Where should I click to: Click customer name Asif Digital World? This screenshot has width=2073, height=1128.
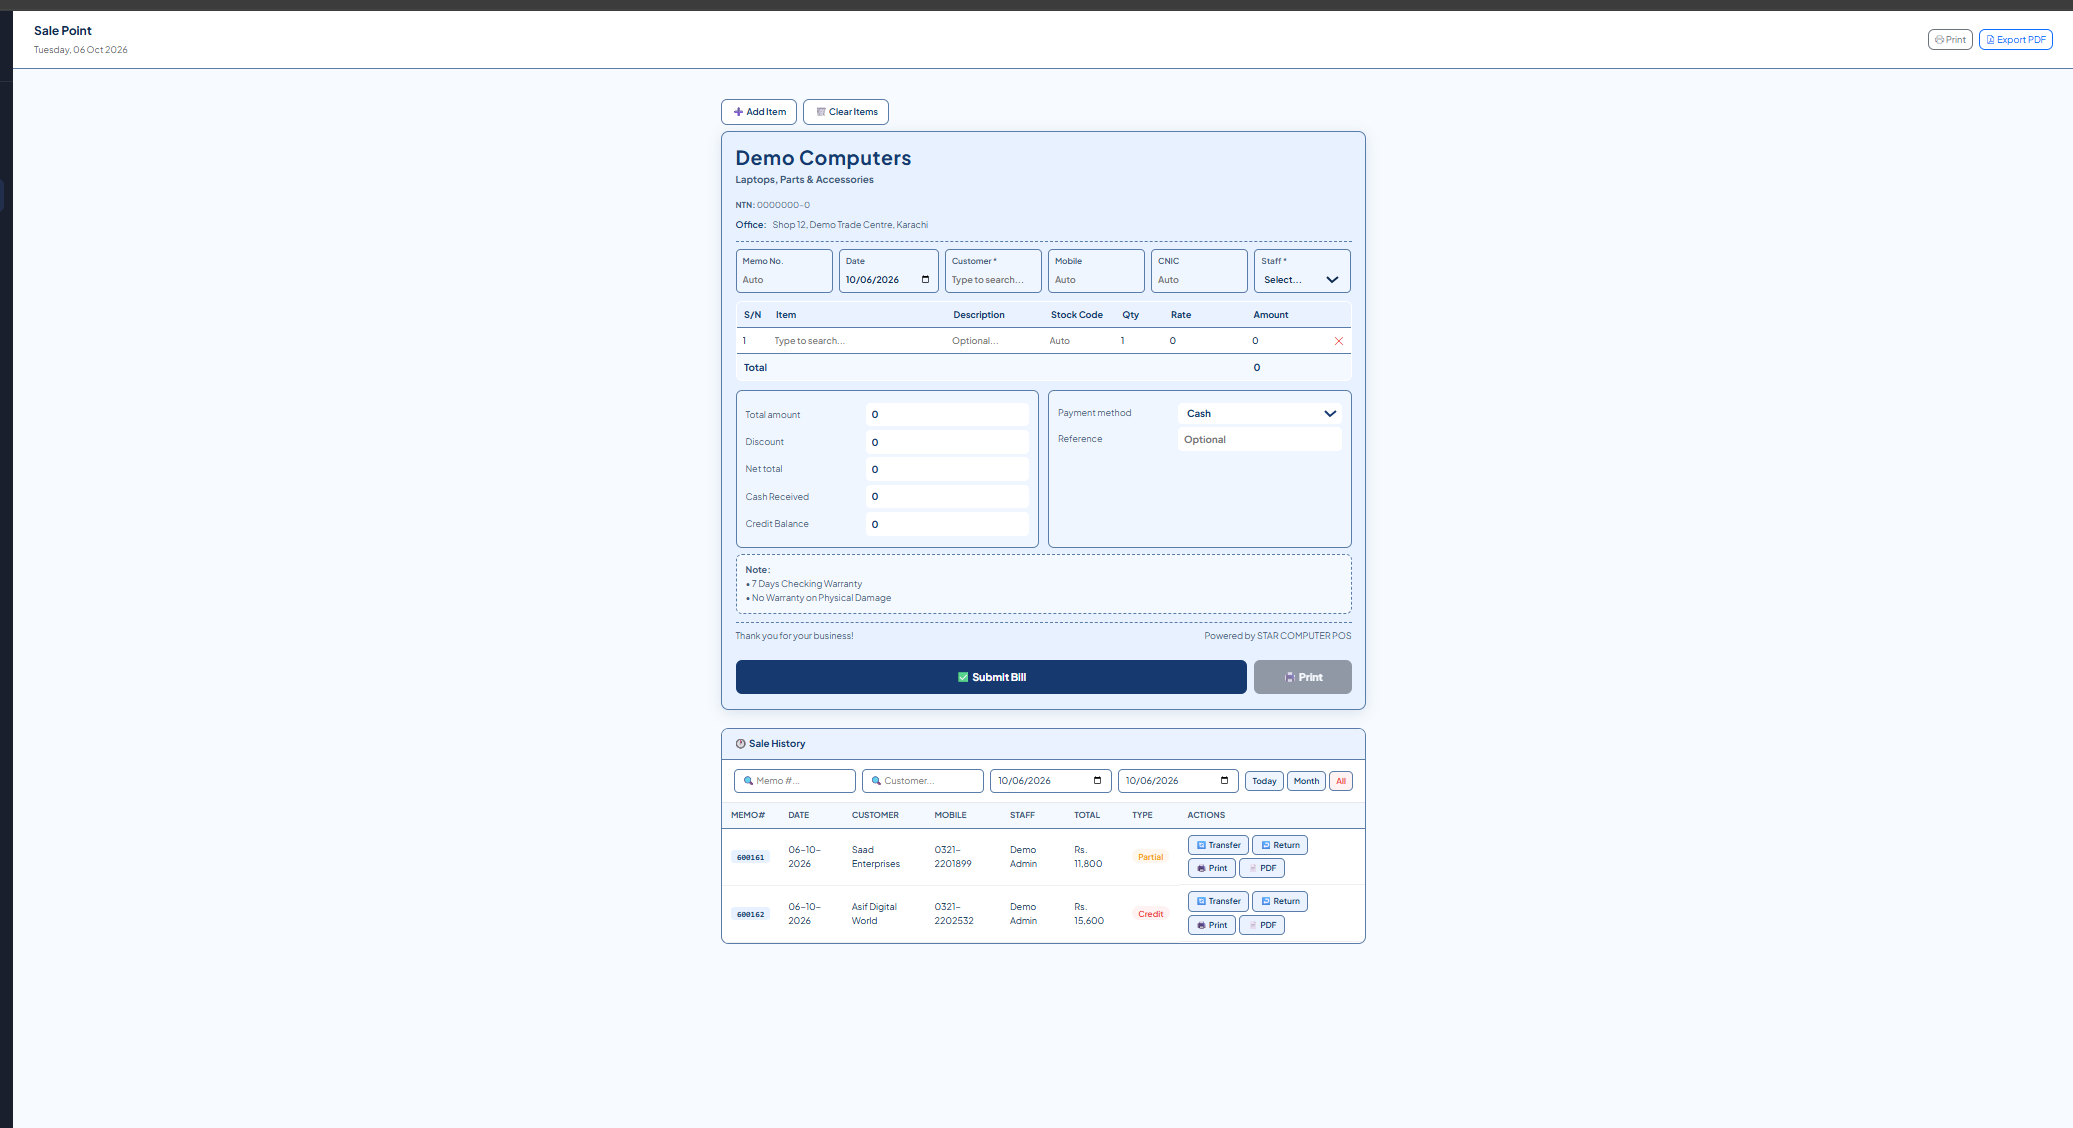(x=875, y=914)
